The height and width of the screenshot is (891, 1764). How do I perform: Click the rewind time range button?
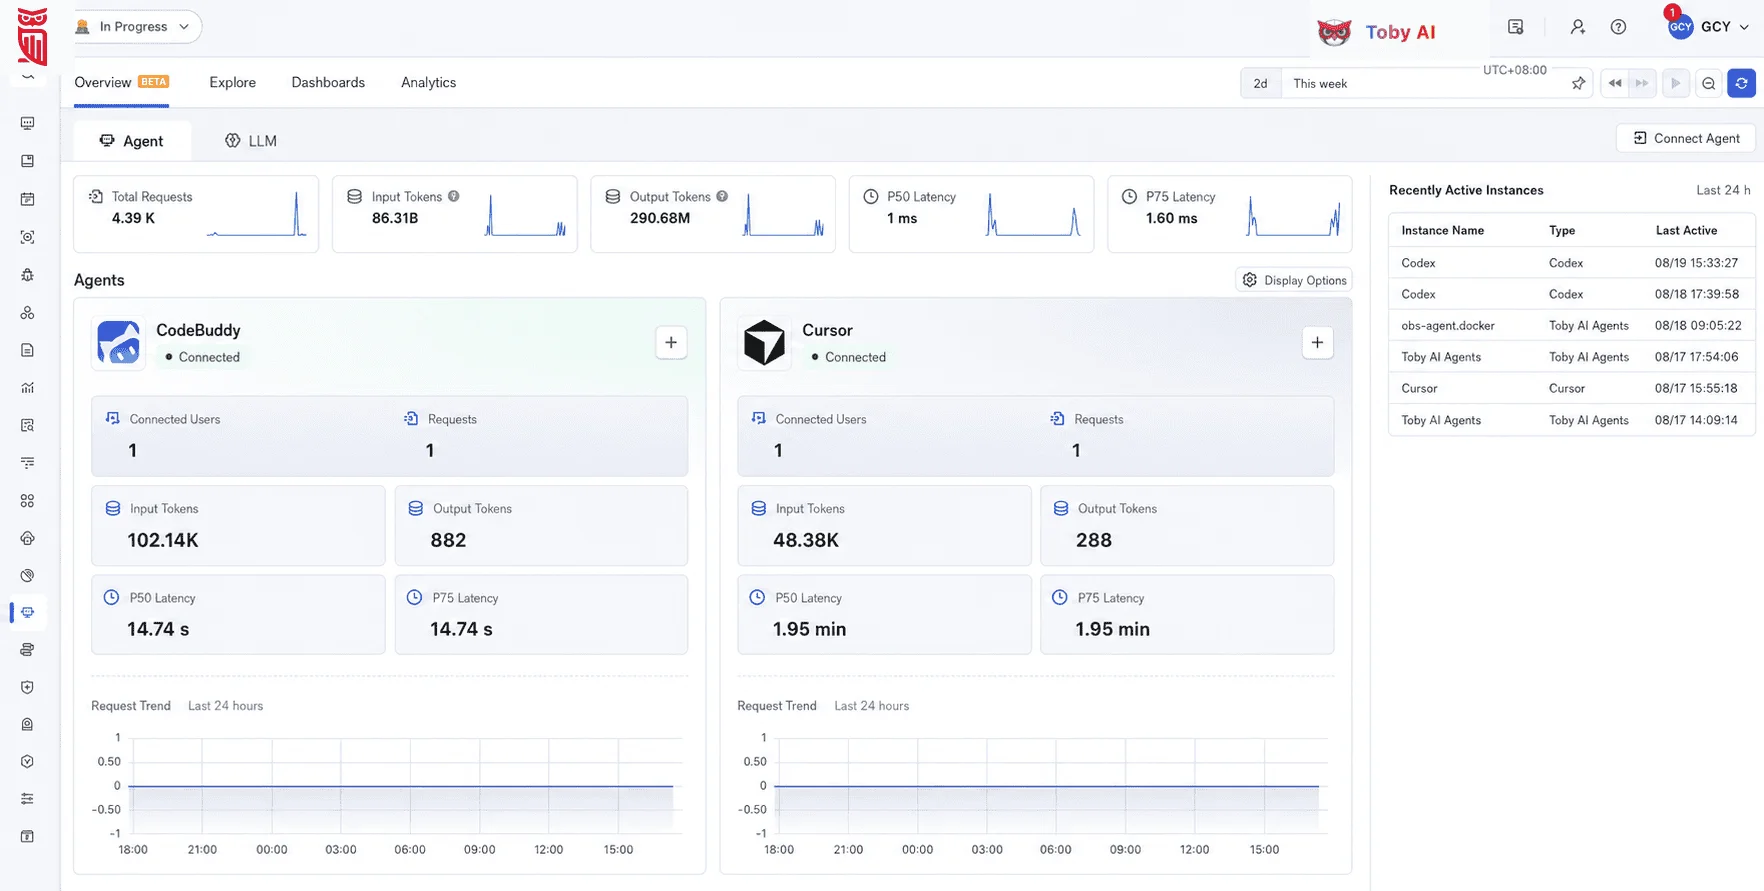pyautogui.click(x=1614, y=83)
